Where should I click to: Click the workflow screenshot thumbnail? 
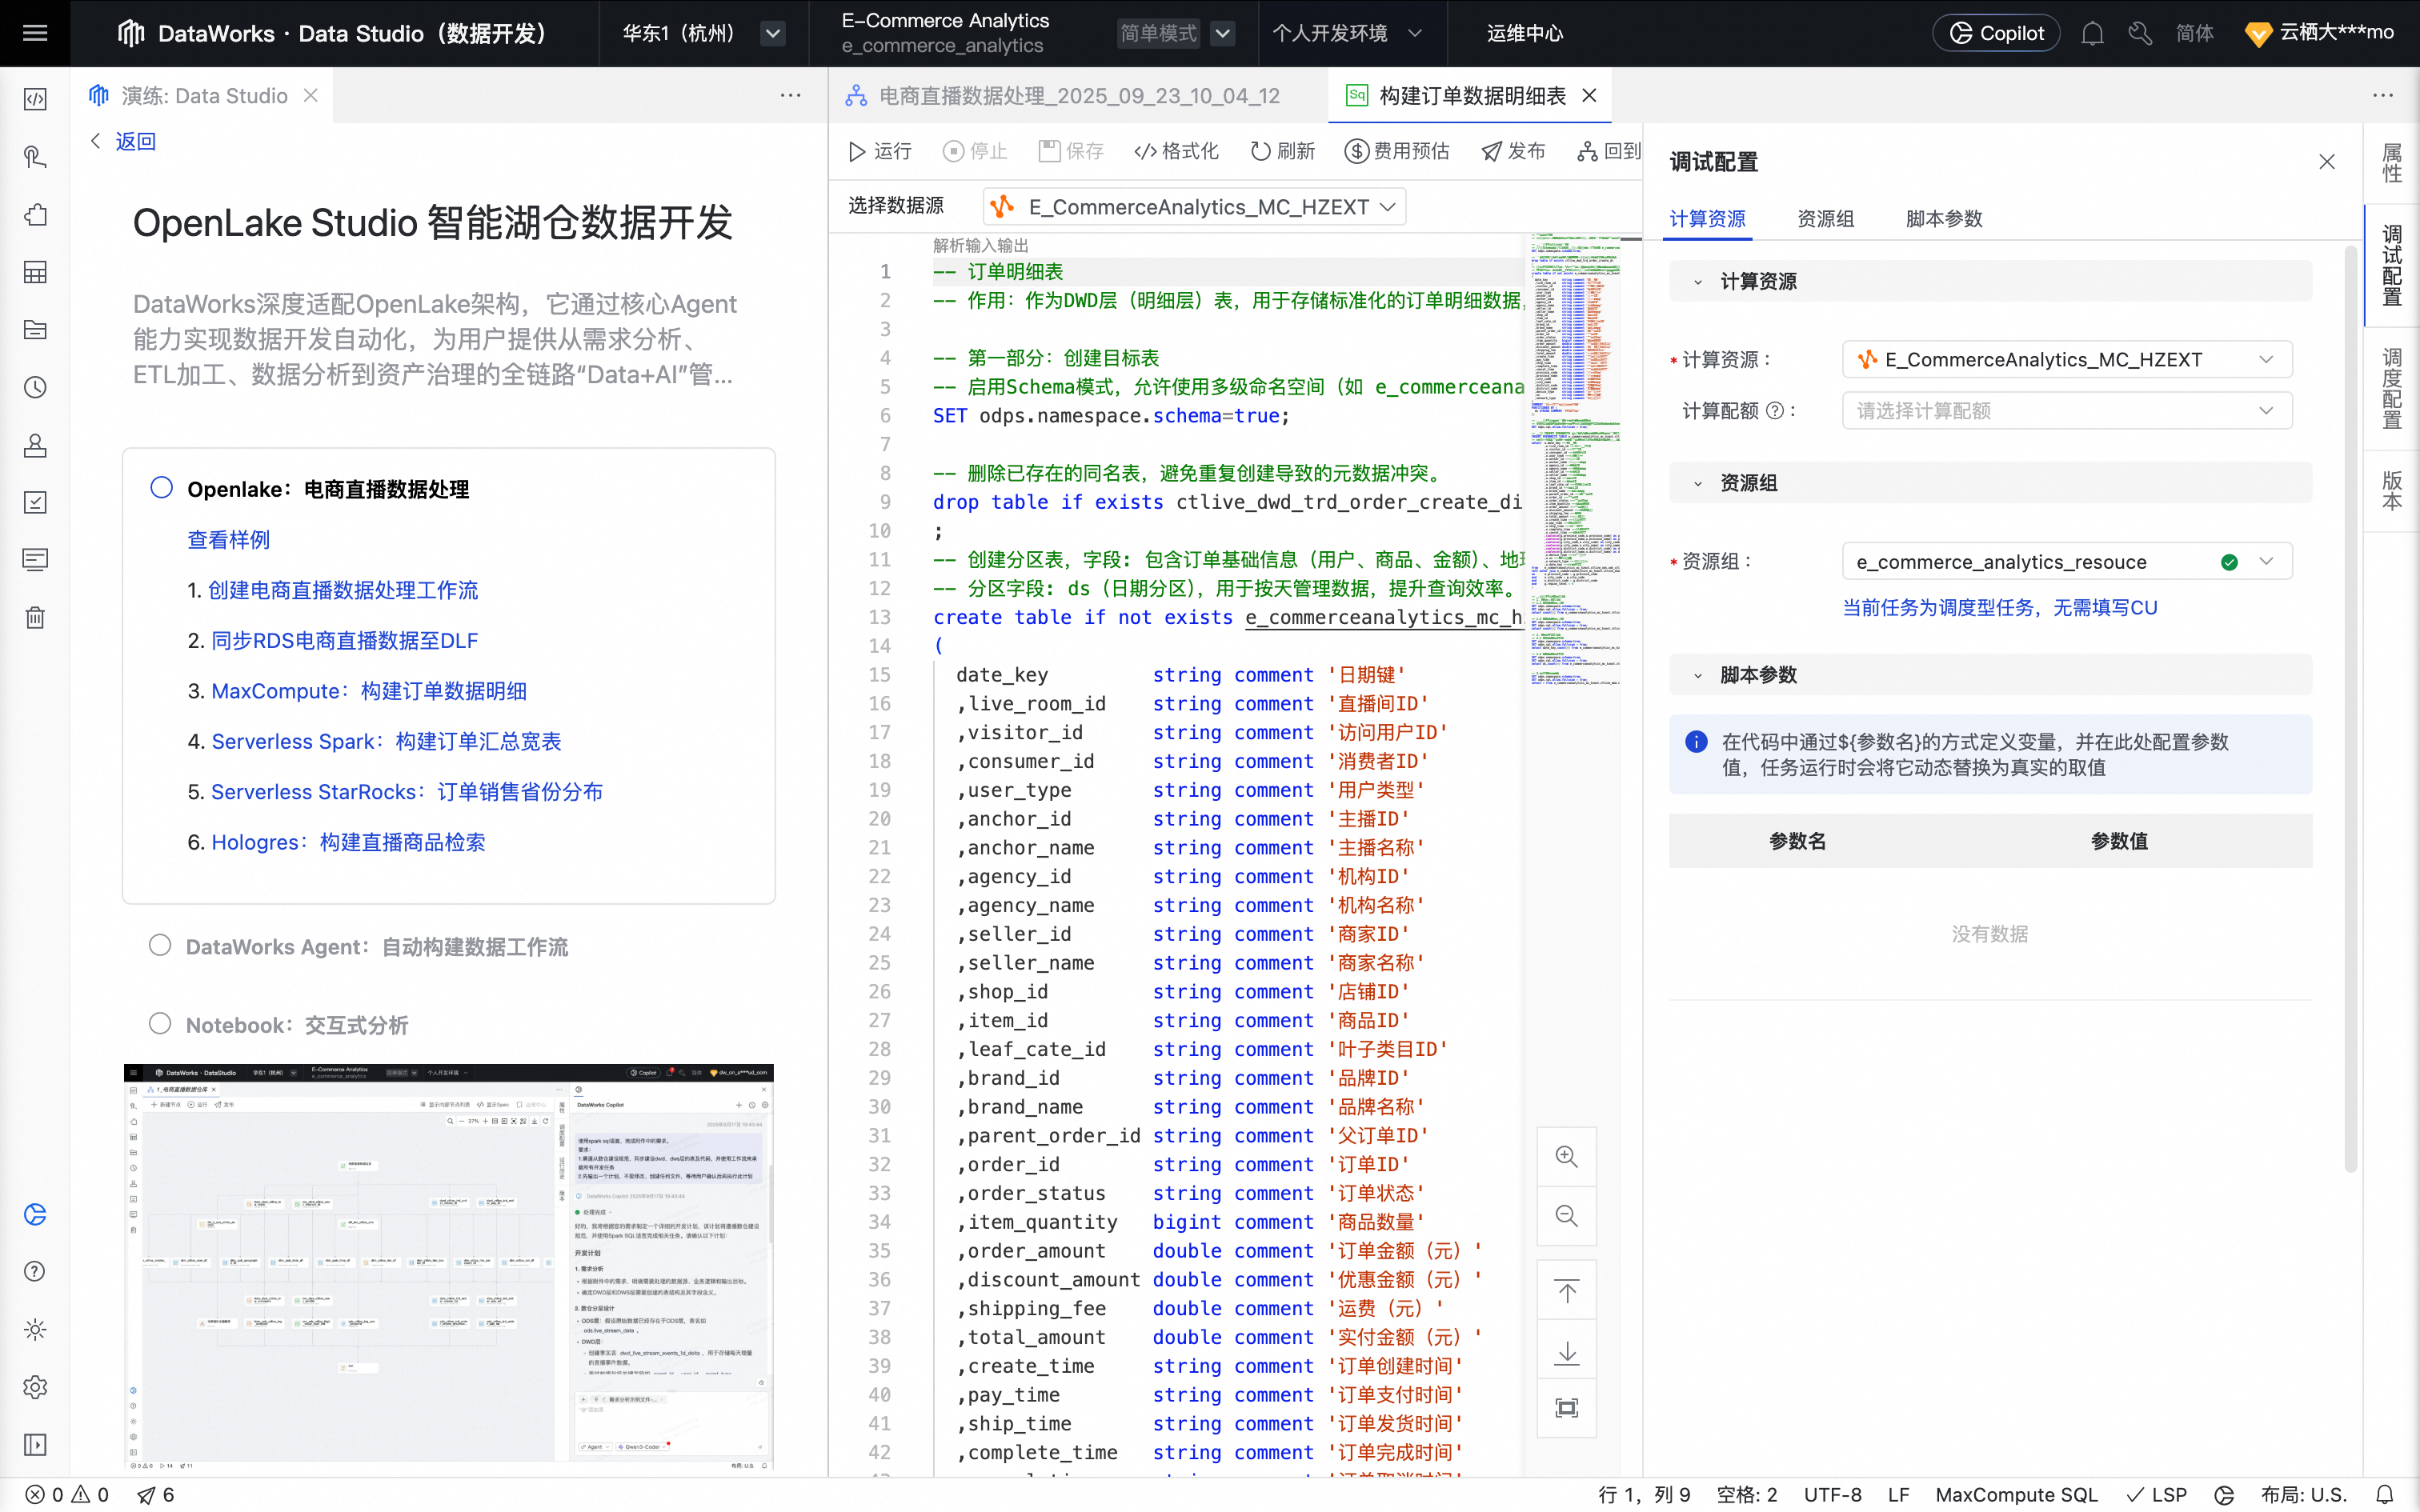[x=448, y=1266]
